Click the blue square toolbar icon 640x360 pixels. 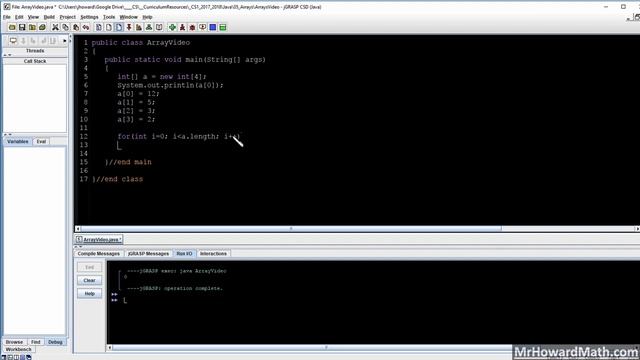tap(213, 27)
